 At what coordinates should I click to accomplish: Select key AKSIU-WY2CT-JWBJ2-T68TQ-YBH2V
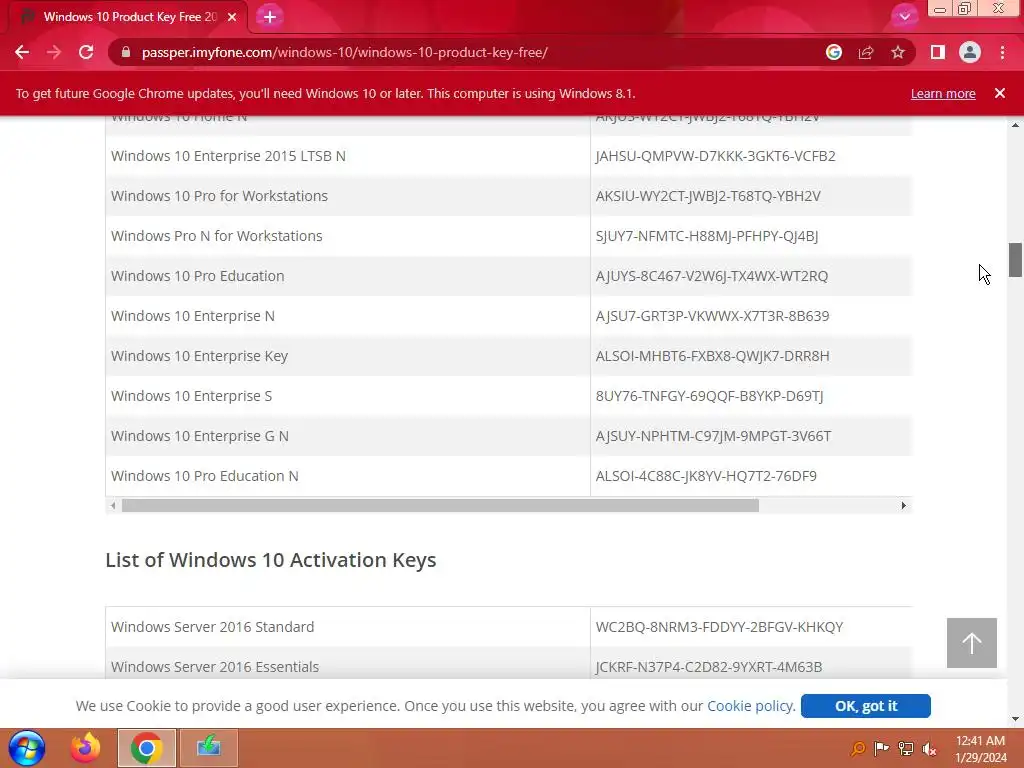coord(708,196)
